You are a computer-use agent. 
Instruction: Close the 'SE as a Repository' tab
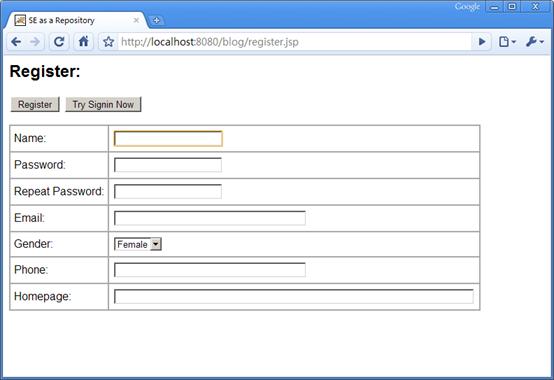tap(136, 20)
